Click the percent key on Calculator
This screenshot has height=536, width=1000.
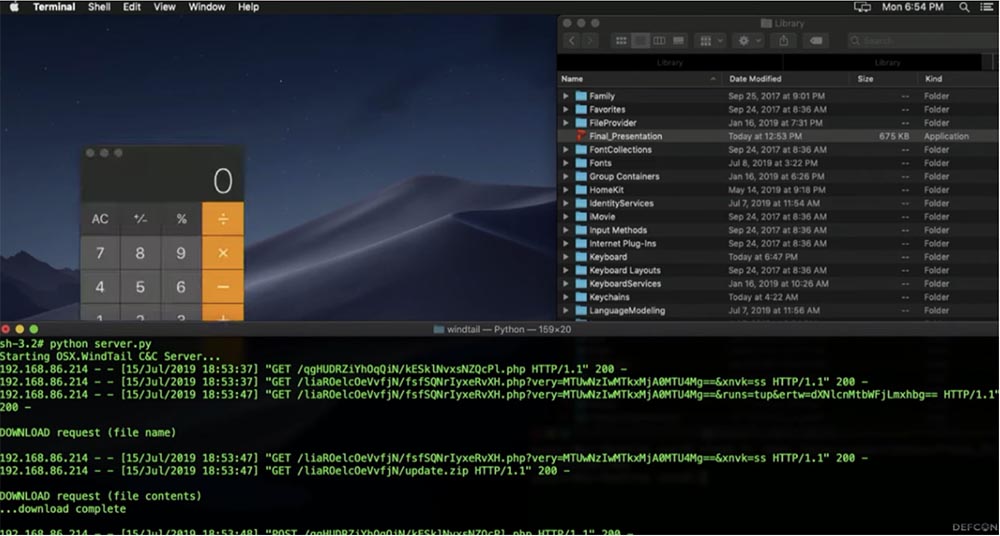click(x=181, y=219)
